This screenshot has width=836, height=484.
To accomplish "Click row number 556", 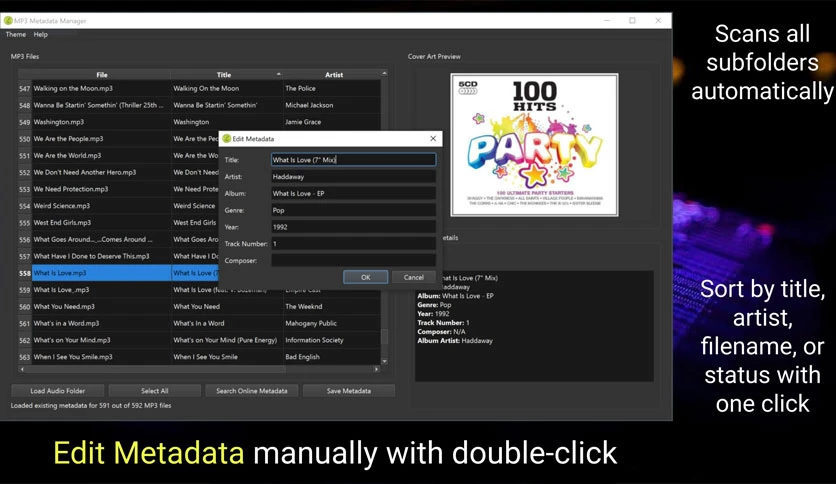I will tap(25, 240).
